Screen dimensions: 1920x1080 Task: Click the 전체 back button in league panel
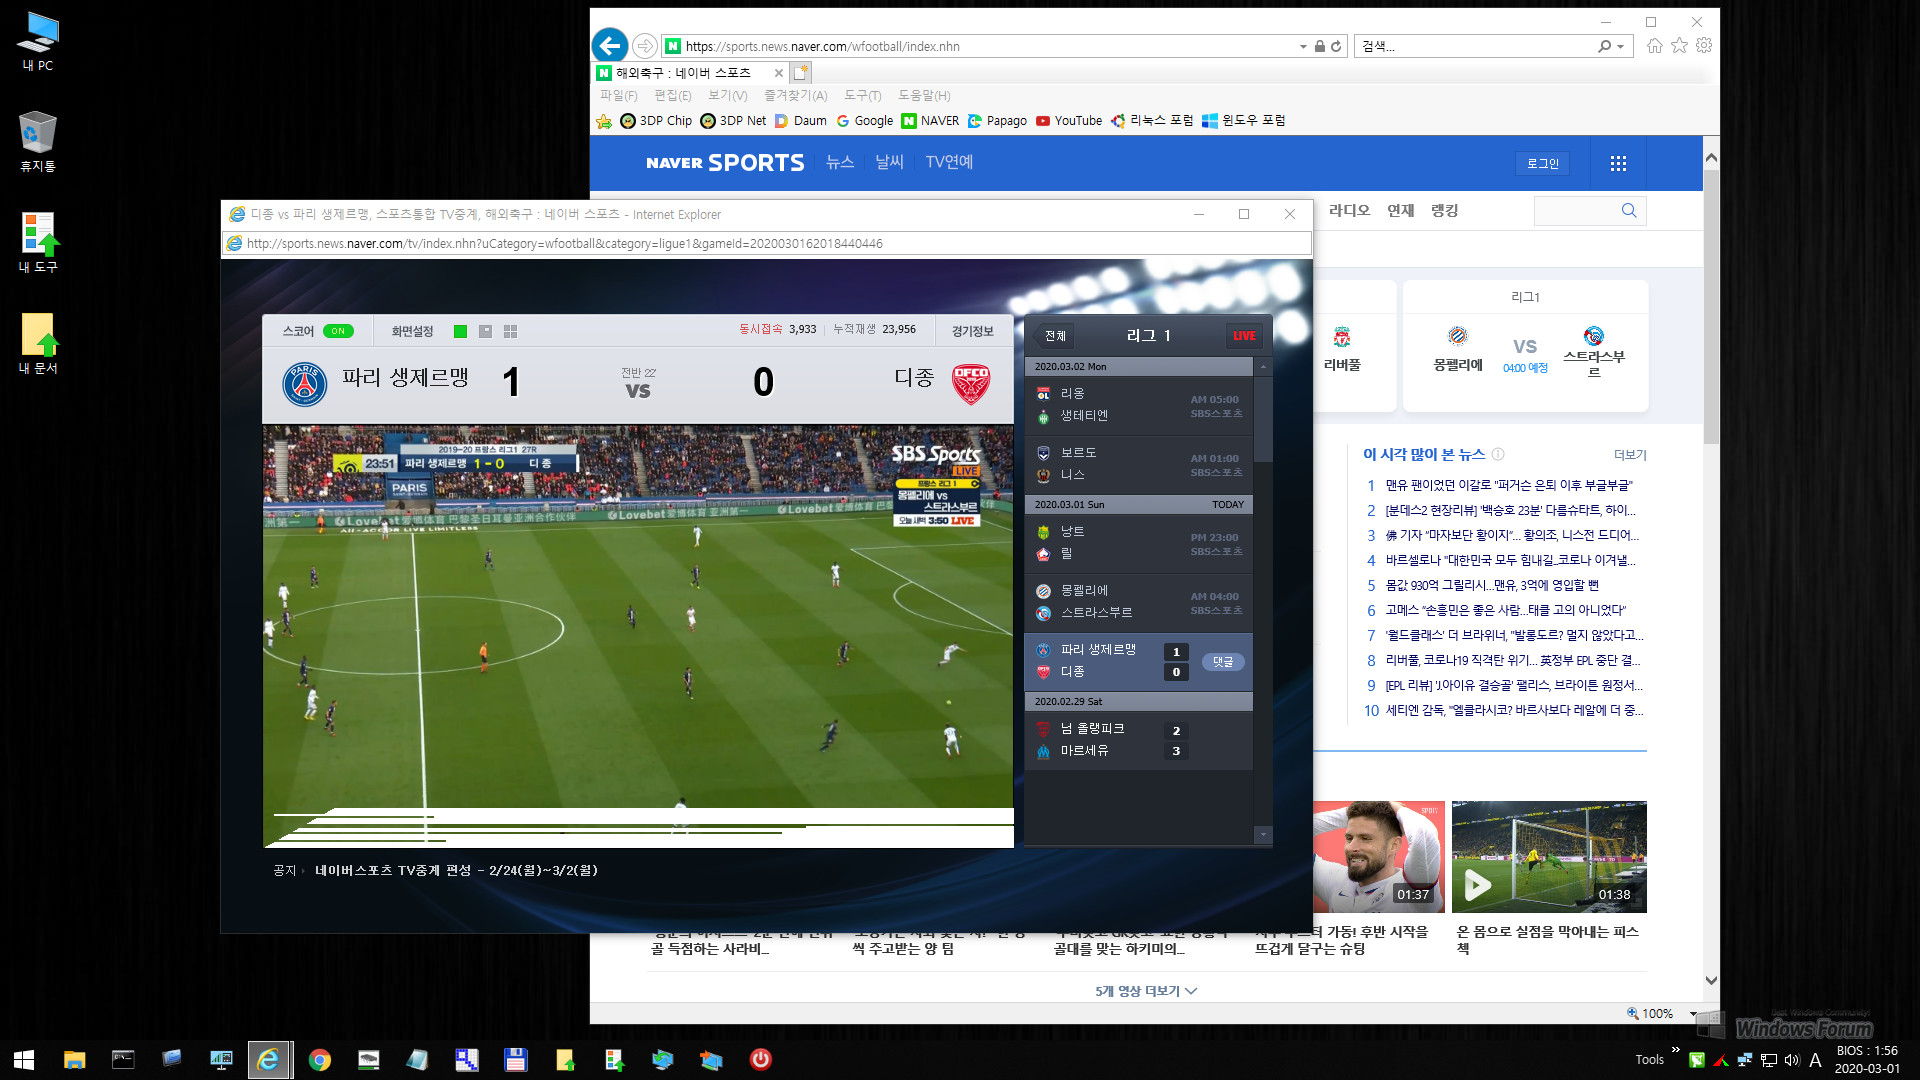[1055, 336]
